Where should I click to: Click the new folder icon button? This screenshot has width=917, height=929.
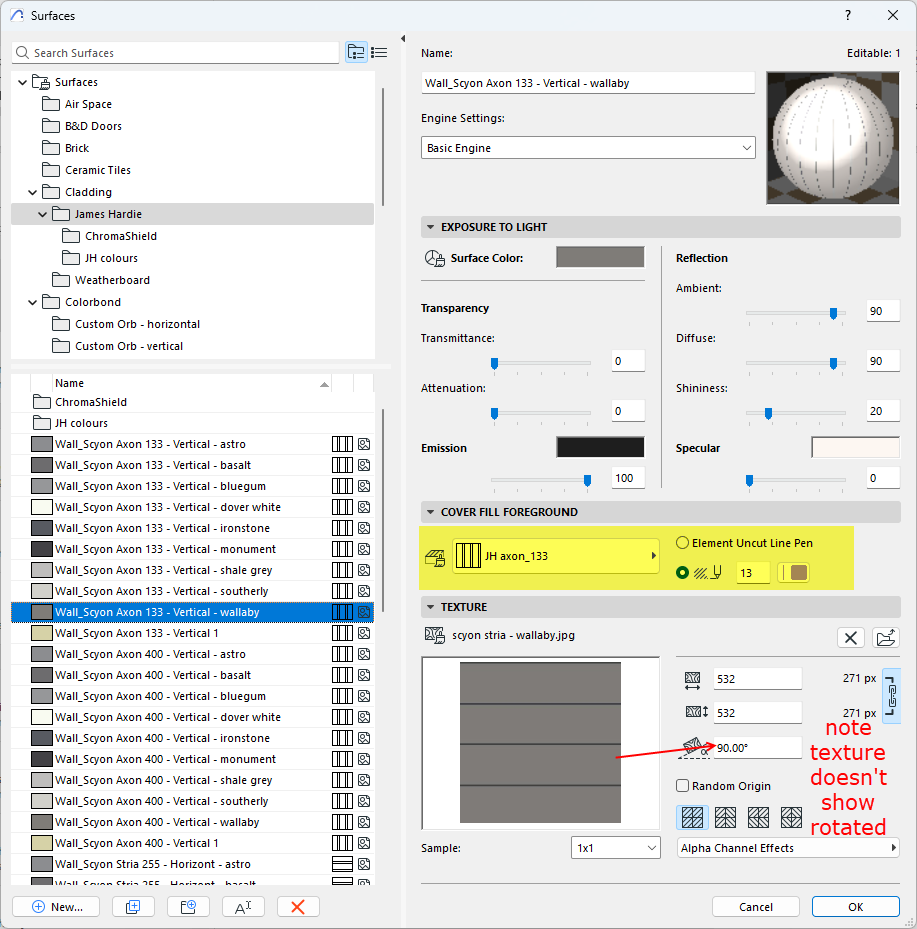pos(188,906)
